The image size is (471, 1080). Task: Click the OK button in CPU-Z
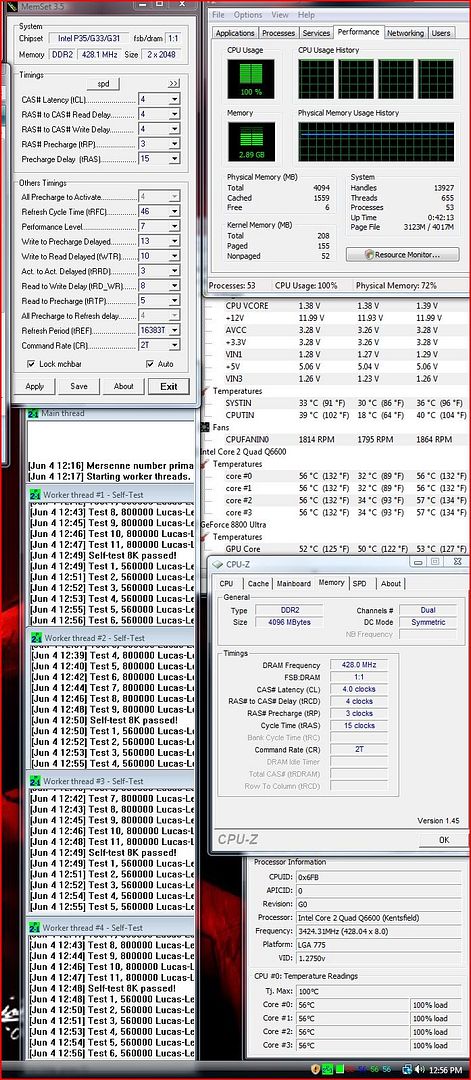(x=443, y=840)
